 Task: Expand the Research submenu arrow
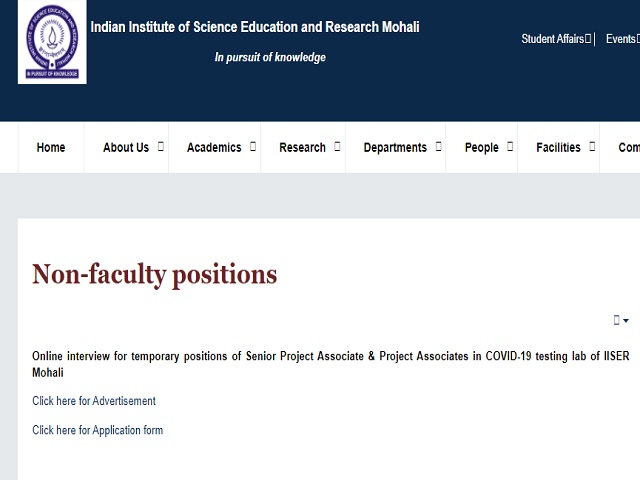click(337, 146)
